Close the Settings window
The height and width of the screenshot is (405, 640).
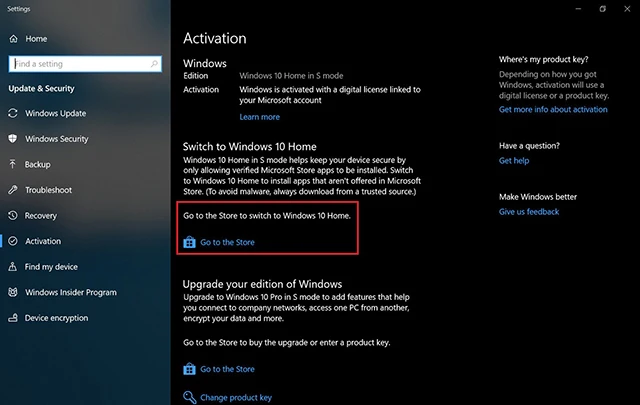click(x=627, y=9)
